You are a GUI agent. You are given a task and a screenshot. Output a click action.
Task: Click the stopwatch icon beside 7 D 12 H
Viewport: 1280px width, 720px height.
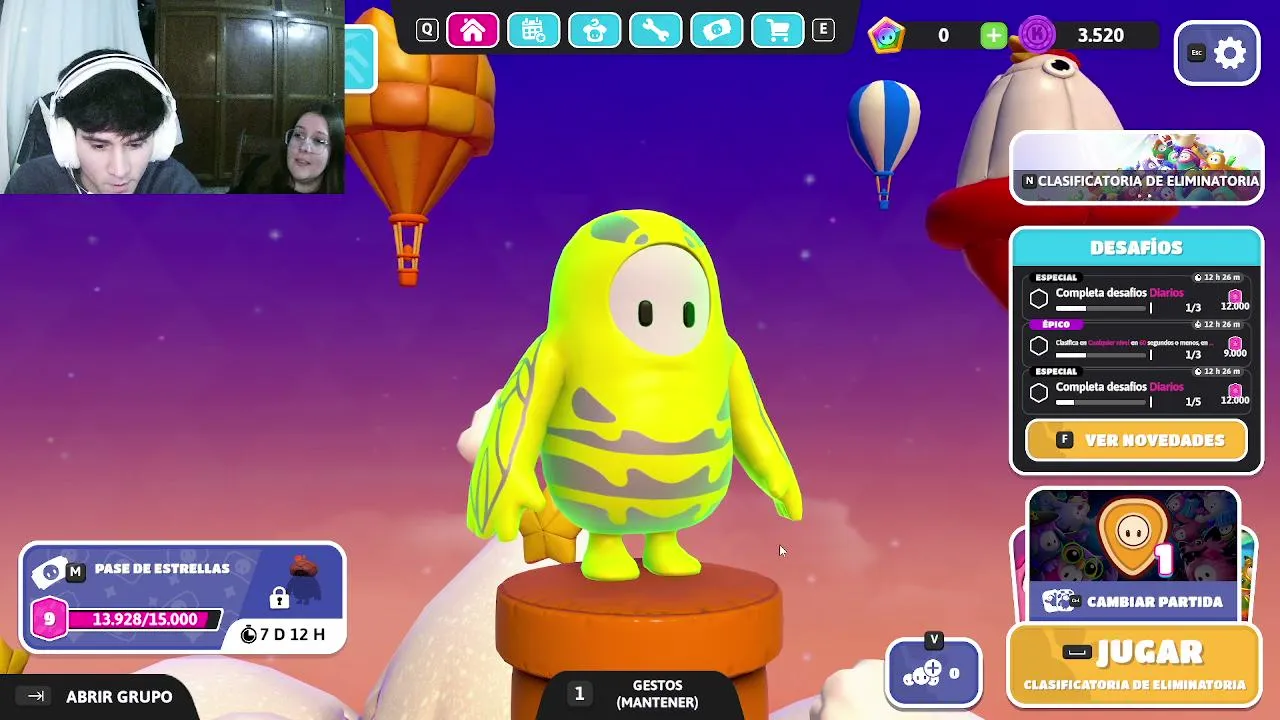[249, 634]
